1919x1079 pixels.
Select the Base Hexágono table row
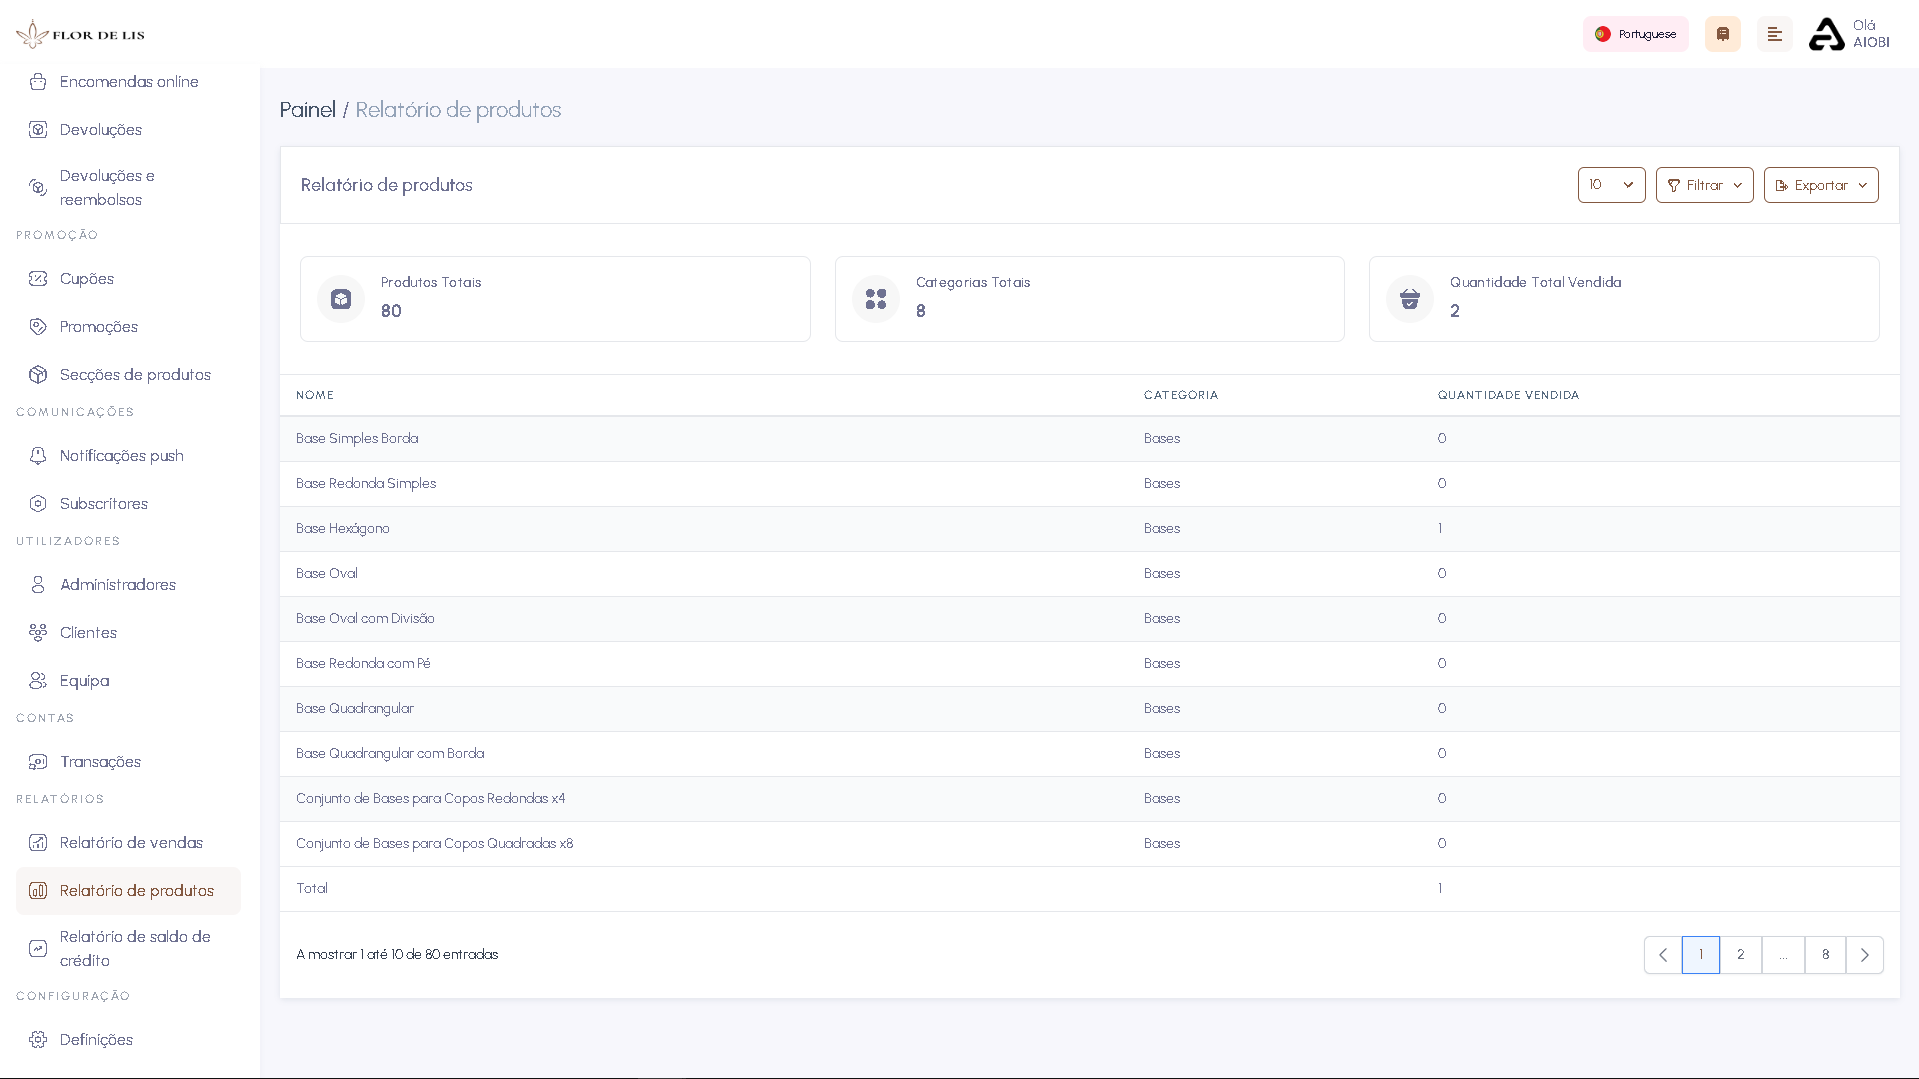pos(343,528)
